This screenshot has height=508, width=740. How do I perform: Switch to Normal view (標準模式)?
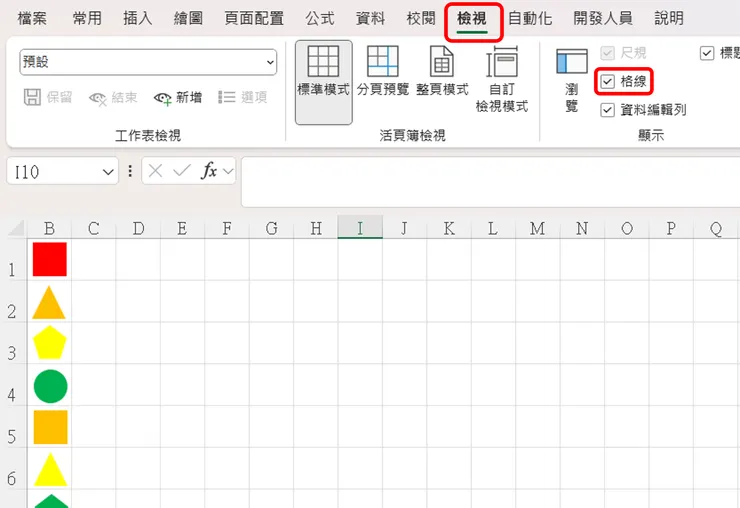(323, 82)
